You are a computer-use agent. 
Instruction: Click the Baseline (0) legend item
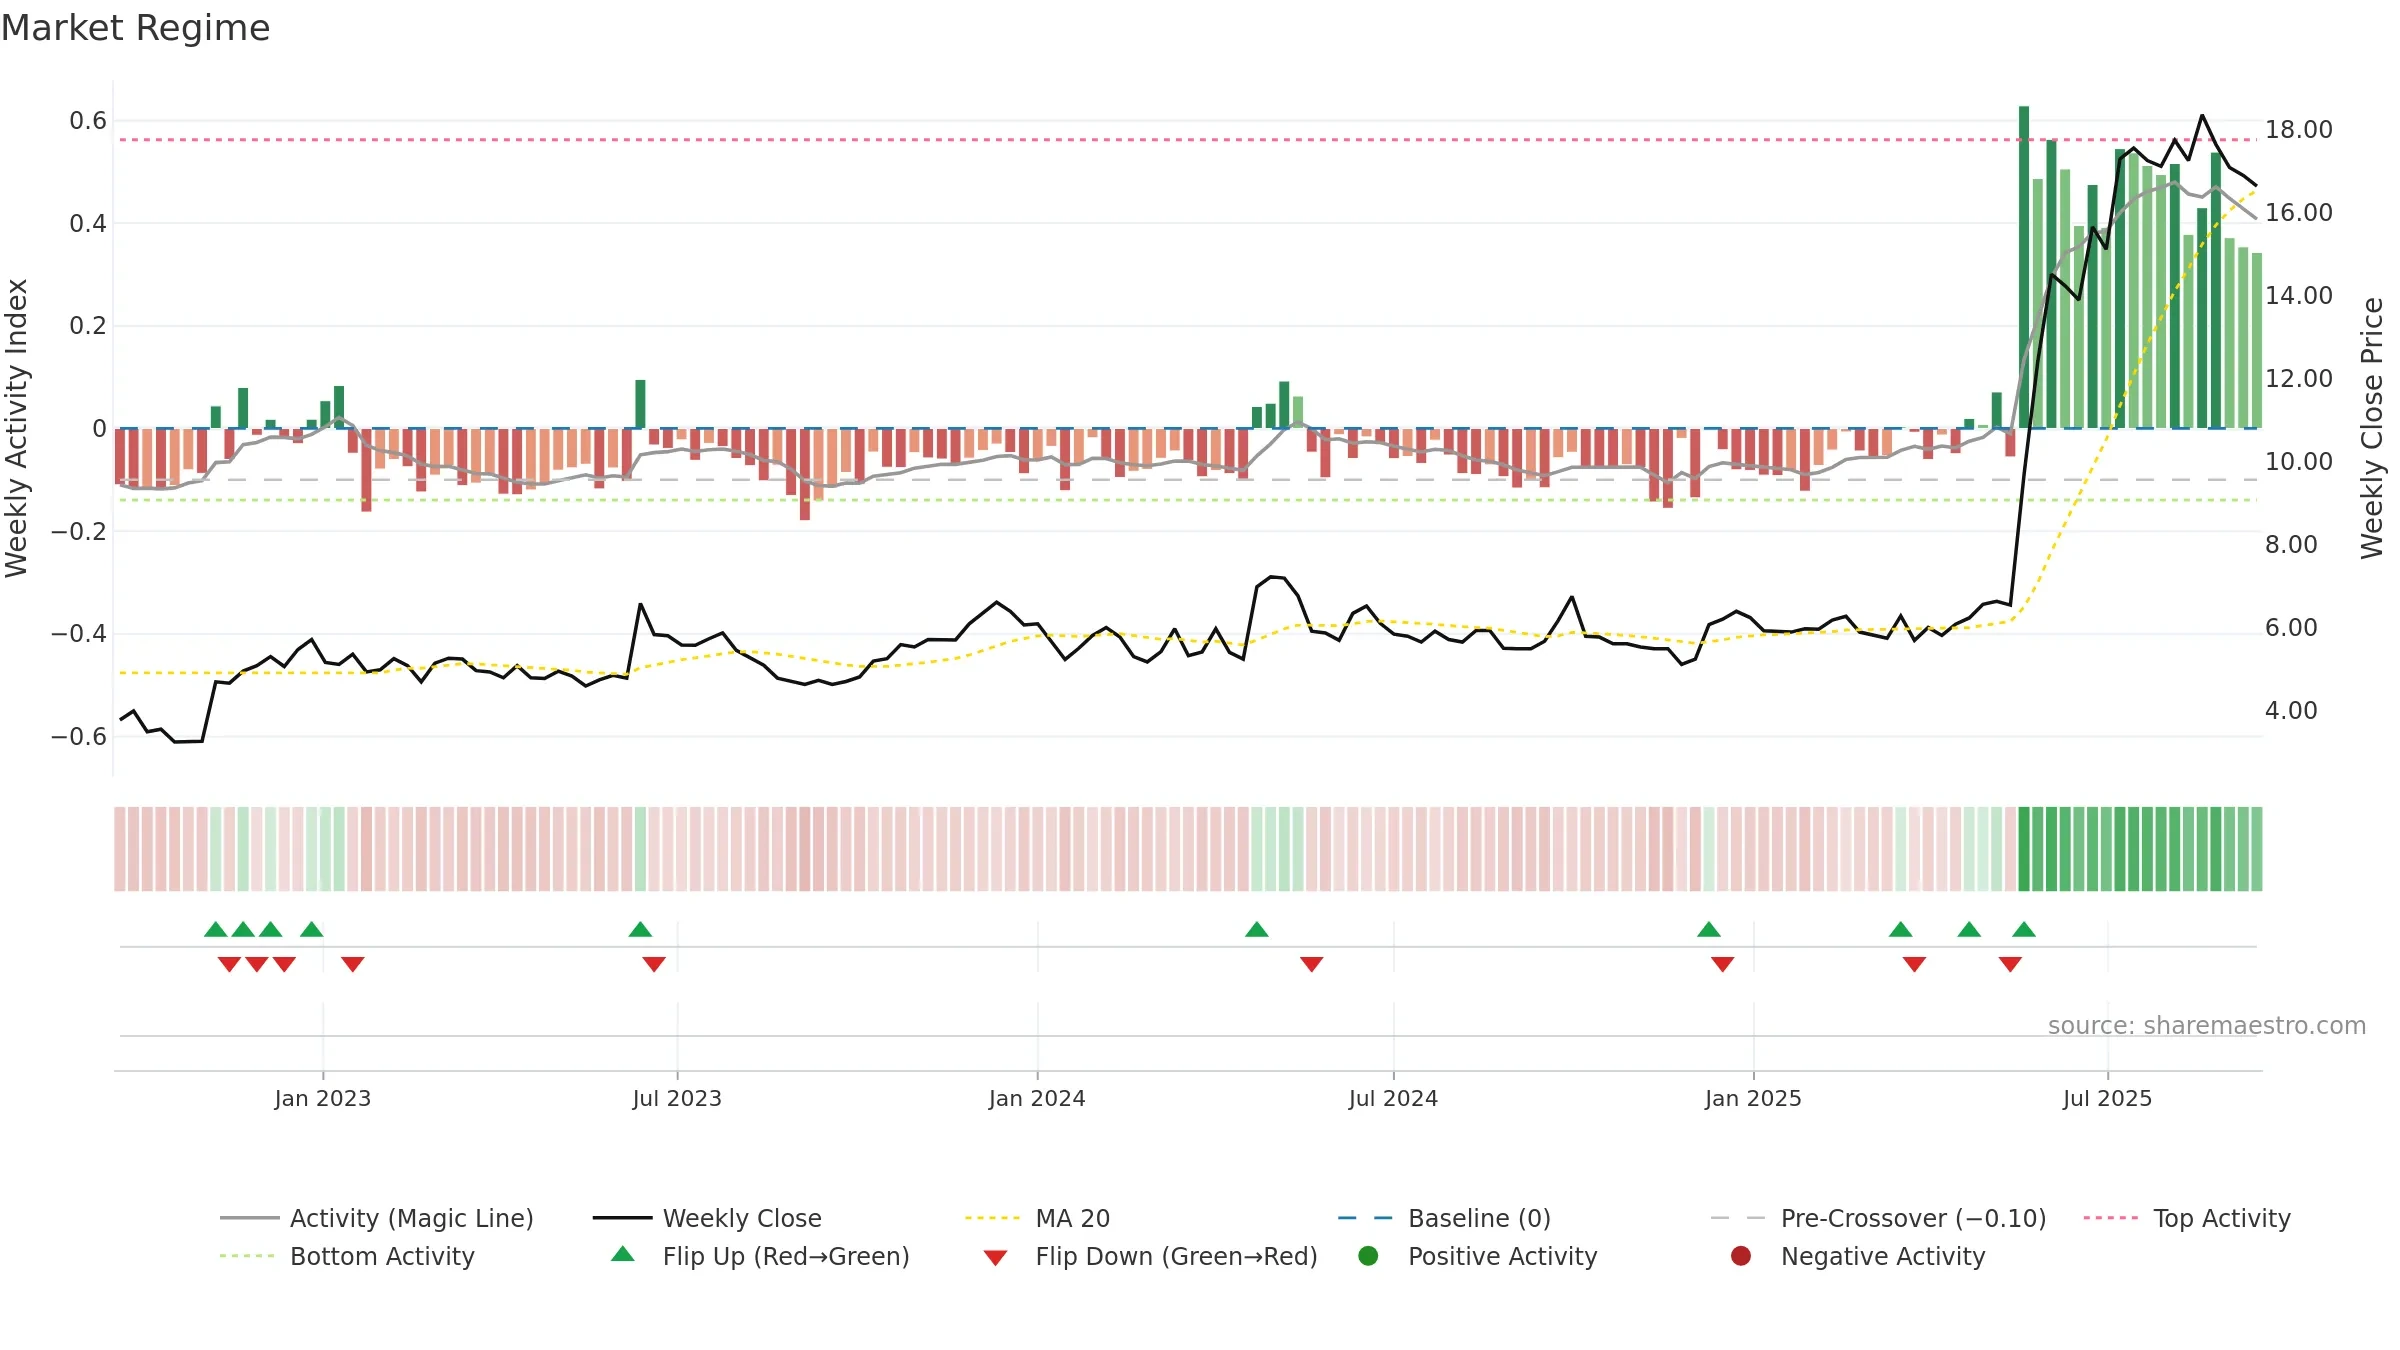pos(1444,1218)
